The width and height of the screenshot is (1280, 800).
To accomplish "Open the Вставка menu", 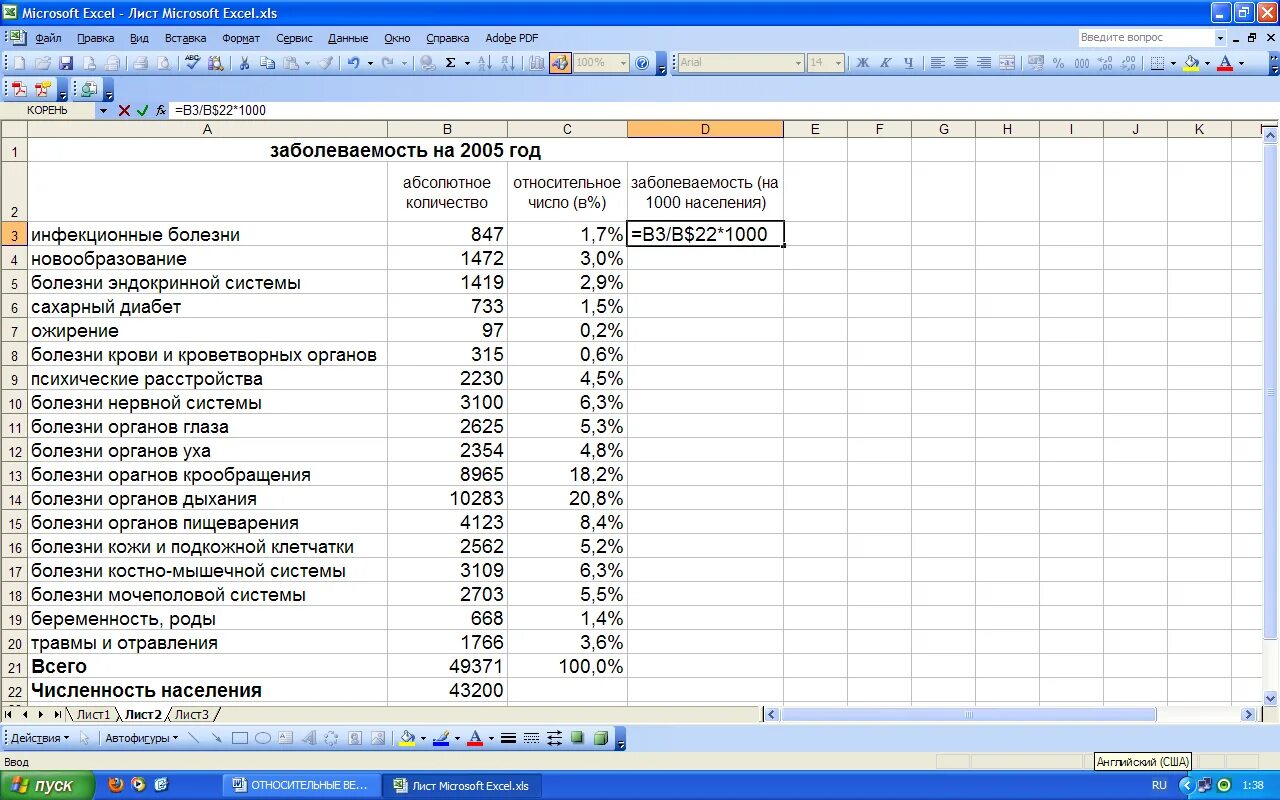I will (186, 38).
